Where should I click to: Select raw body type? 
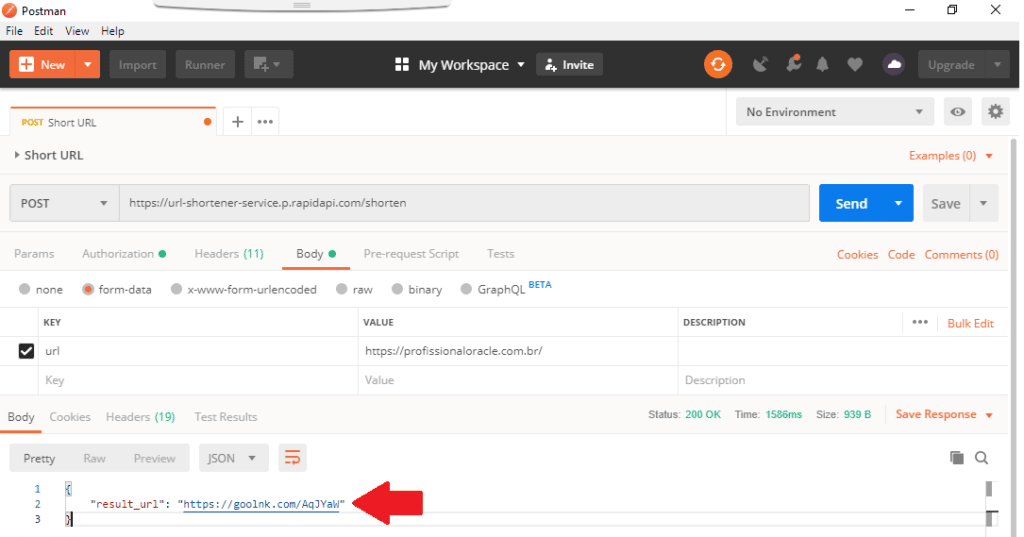[x=342, y=289]
